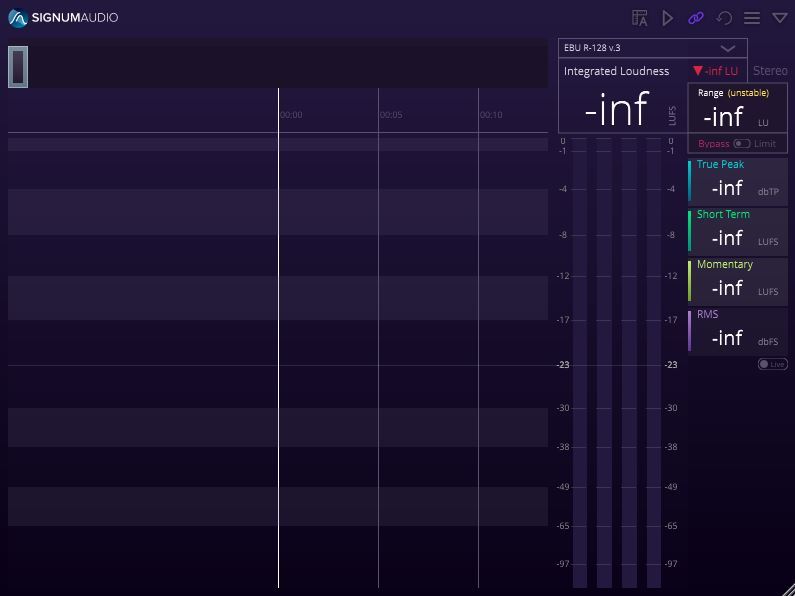The width and height of the screenshot is (795, 596).
Task: Click the Signum Audio logo
Action: pyautogui.click(x=64, y=18)
